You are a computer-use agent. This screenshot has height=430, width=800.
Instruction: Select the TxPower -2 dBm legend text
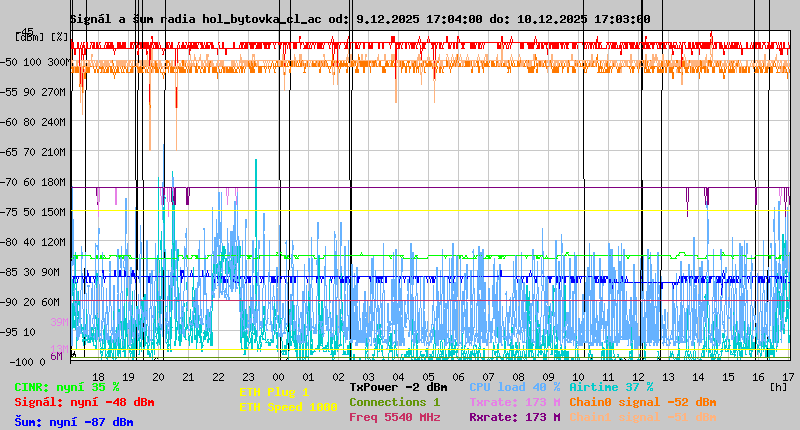click(x=398, y=387)
